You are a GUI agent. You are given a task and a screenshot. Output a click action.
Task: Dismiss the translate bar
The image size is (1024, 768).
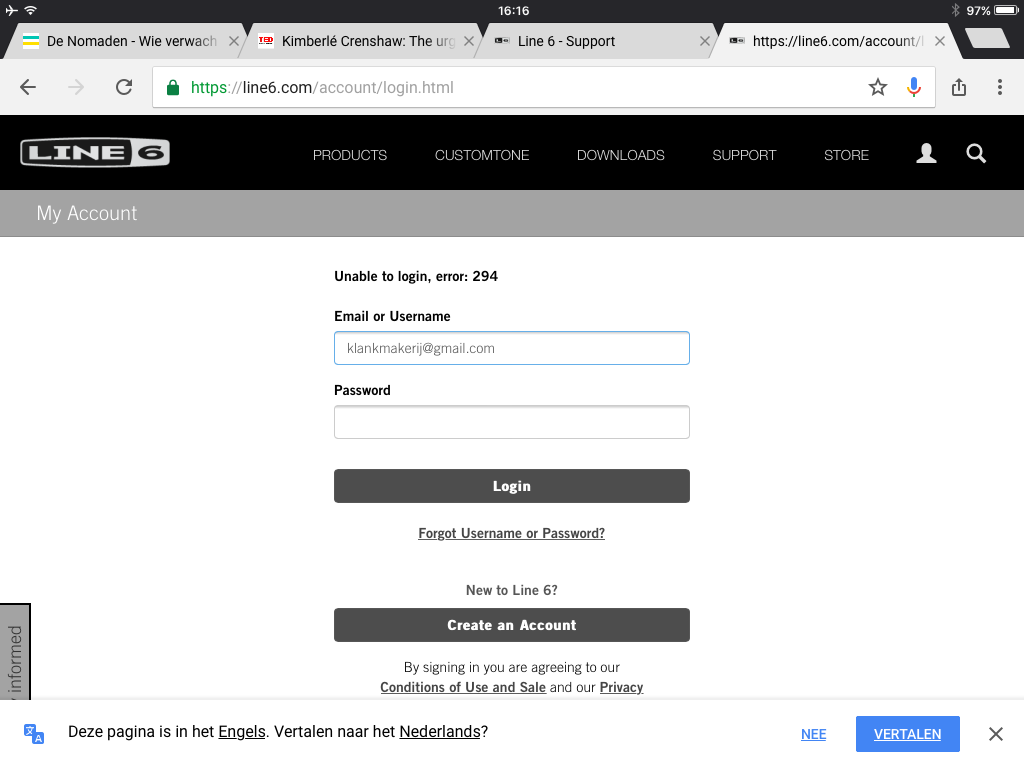point(995,734)
